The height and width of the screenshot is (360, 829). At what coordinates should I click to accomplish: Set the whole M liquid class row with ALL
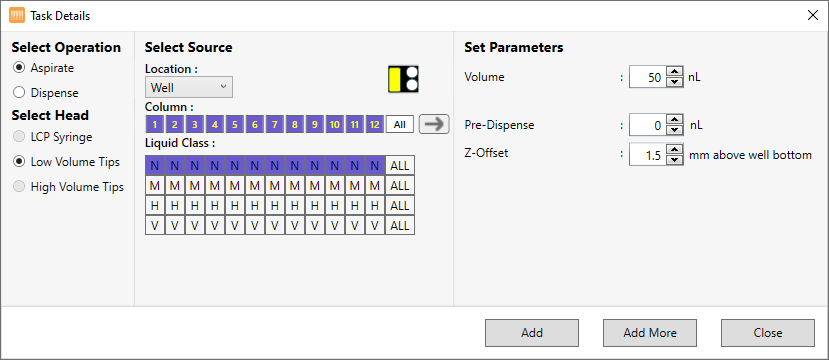400,186
